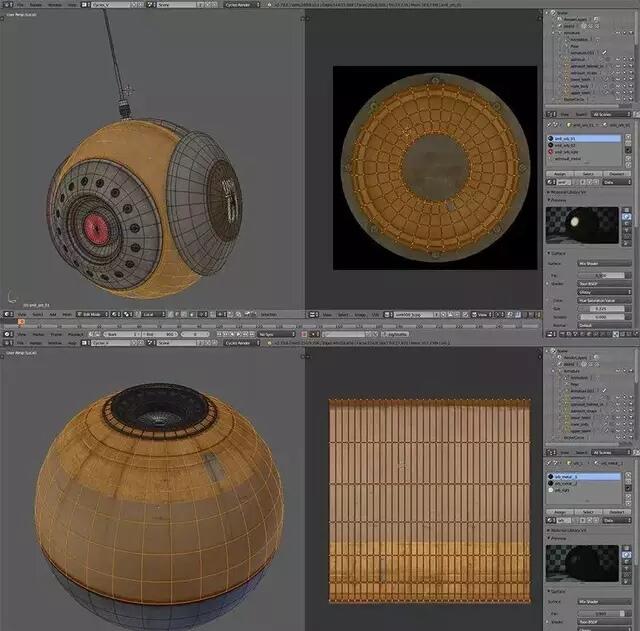
Task: Select third material slot, bottom window
Action: 584,490
